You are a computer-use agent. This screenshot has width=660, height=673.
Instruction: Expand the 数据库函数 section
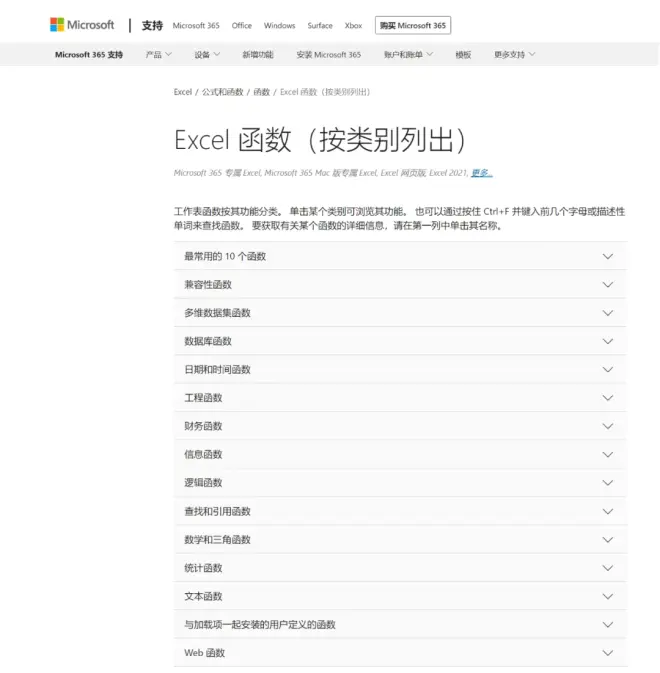point(400,341)
